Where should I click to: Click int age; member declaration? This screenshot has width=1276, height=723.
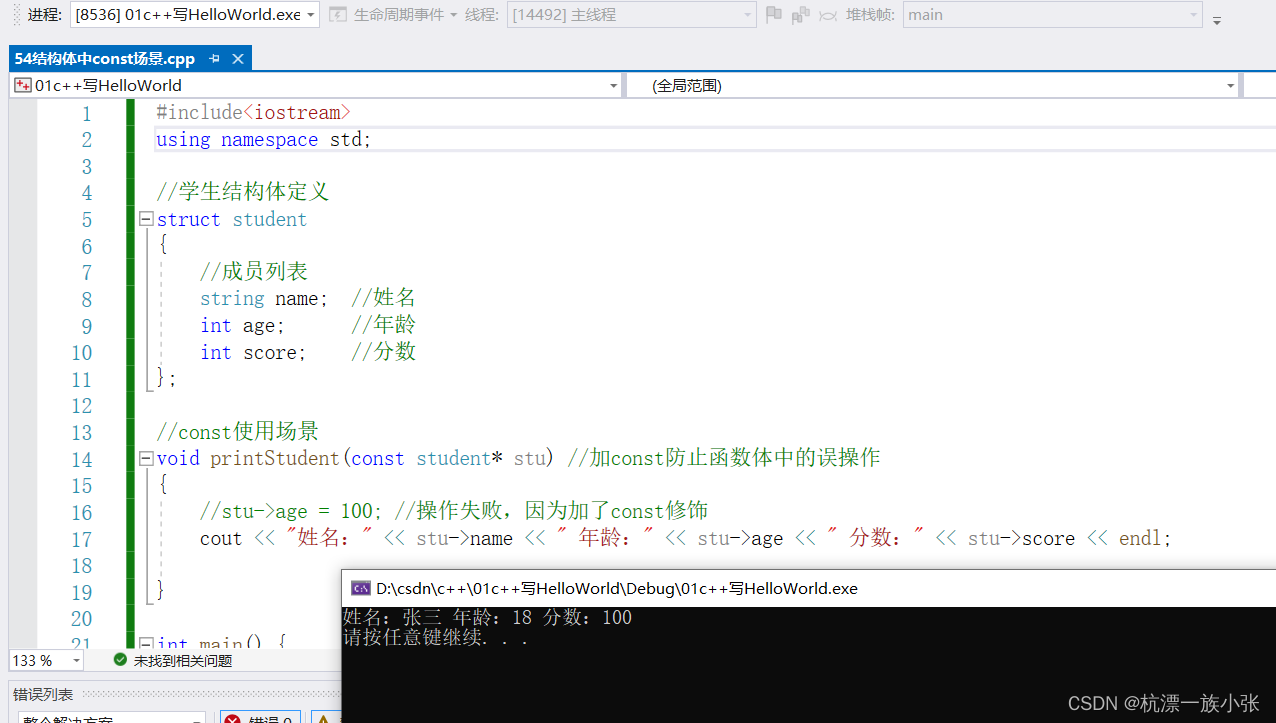(243, 326)
